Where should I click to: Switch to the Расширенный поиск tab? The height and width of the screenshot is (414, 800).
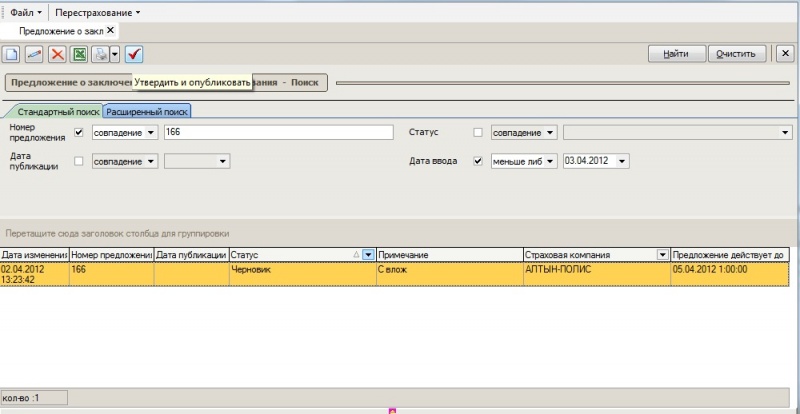click(x=147, y=111)
